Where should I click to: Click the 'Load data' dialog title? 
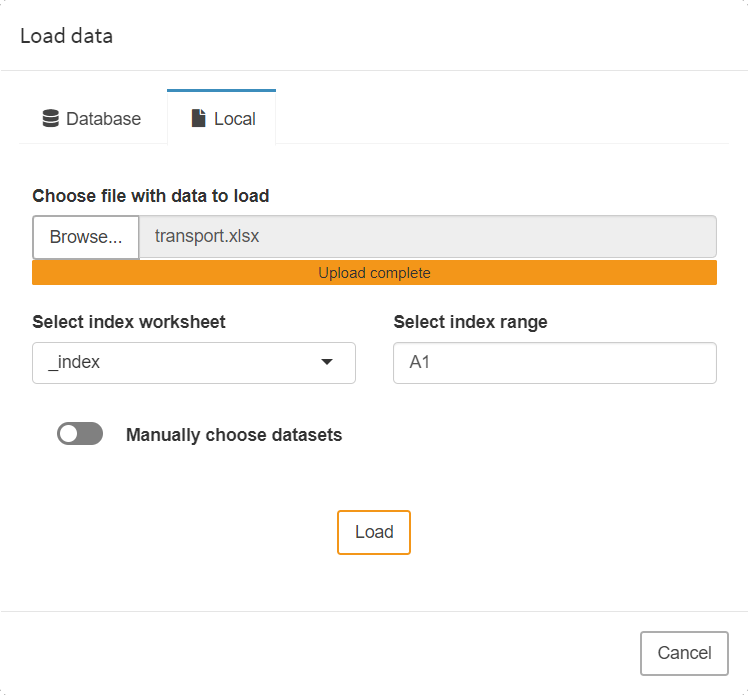[x=67, y=36]
